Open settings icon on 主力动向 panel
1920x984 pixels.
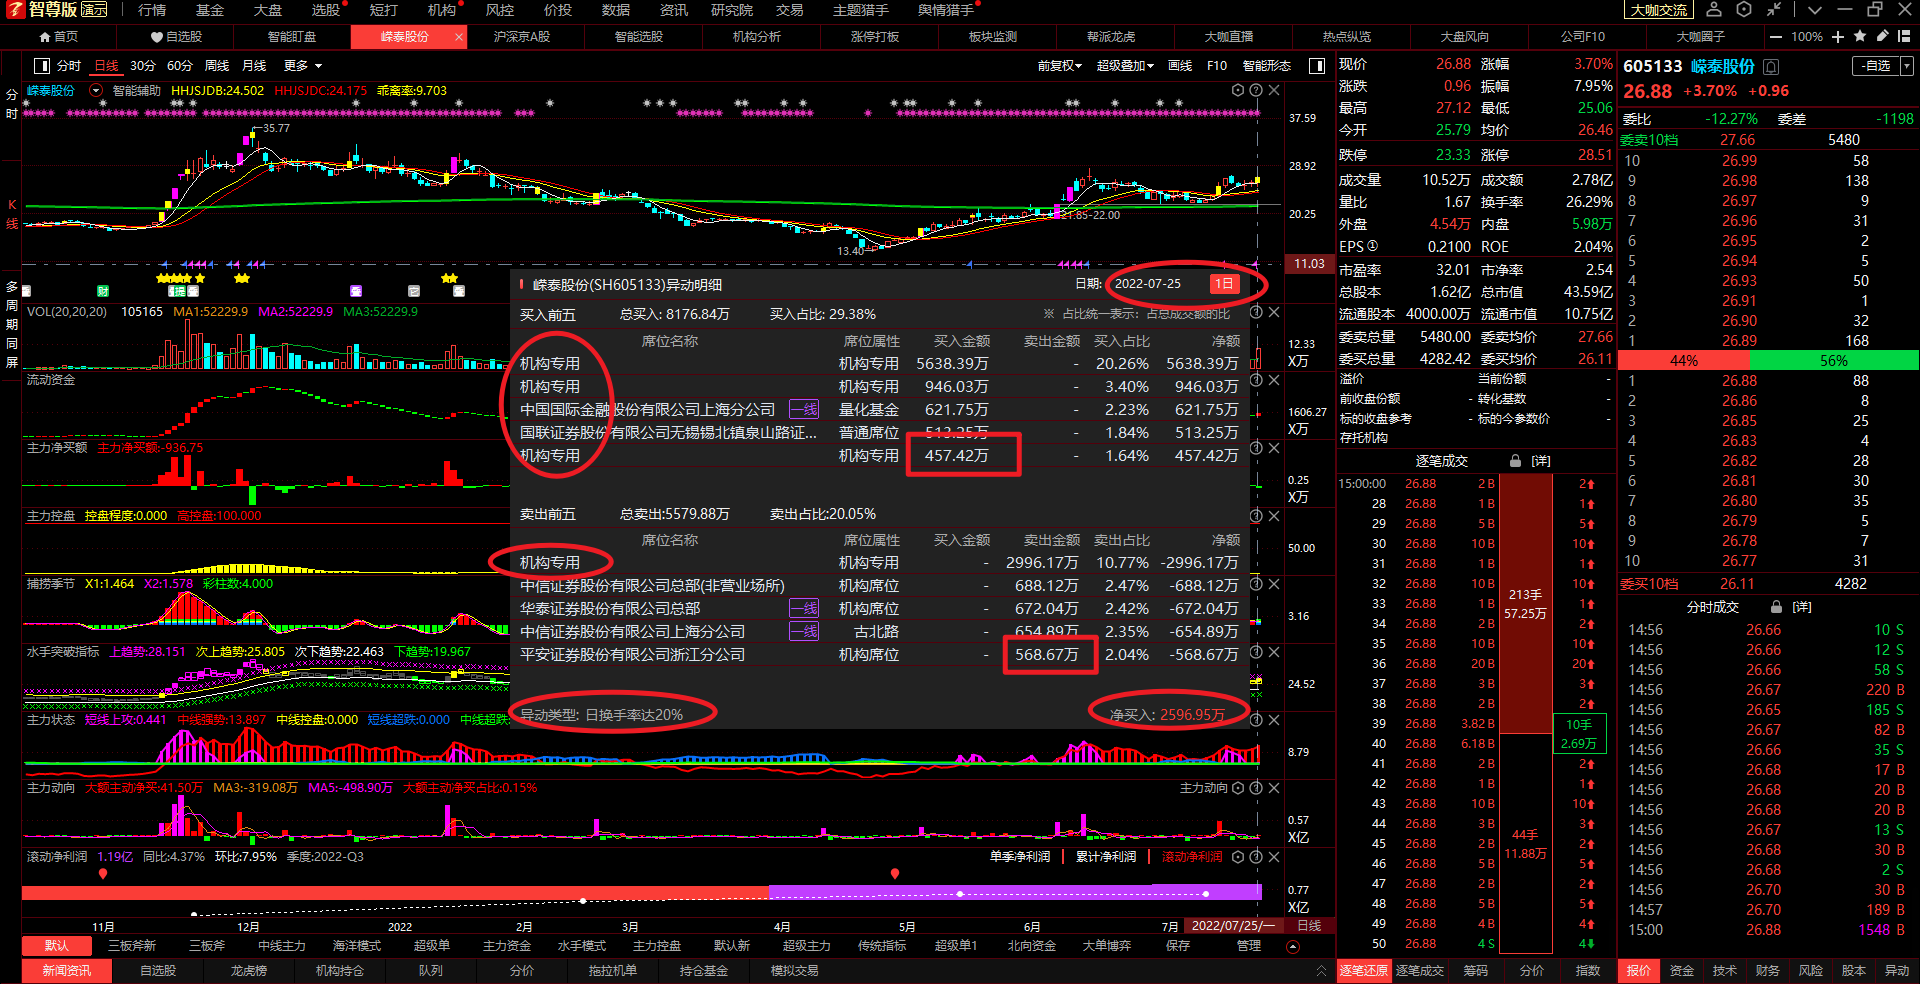tap(1238, 788)
